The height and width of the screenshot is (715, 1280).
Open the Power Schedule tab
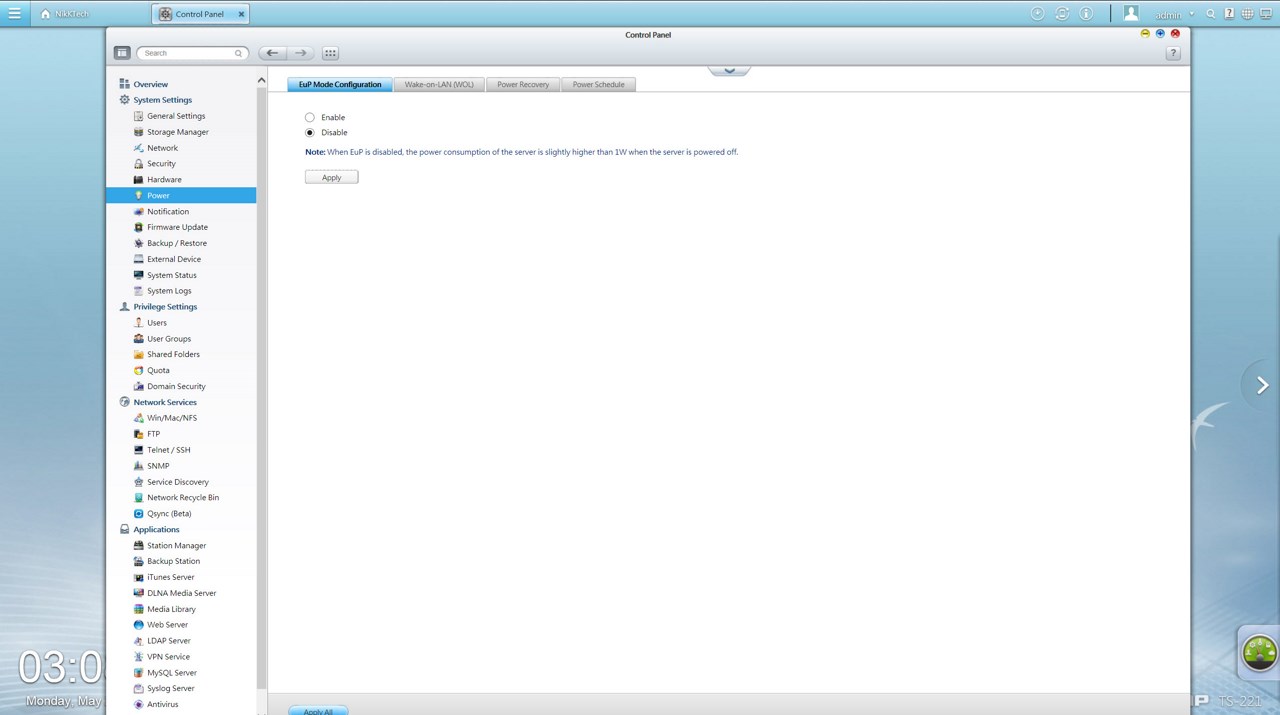(598, 85)
